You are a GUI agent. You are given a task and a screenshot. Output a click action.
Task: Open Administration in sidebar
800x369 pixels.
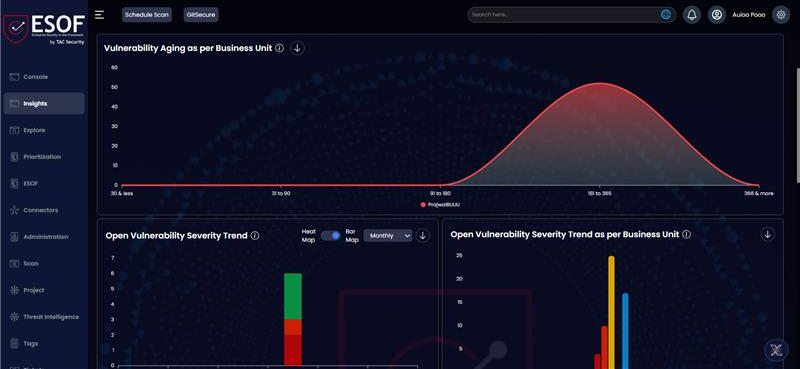44,237
